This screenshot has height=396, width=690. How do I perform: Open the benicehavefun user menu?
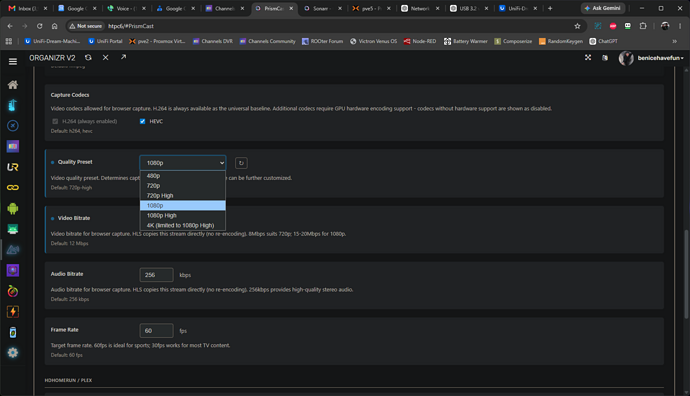651,58
